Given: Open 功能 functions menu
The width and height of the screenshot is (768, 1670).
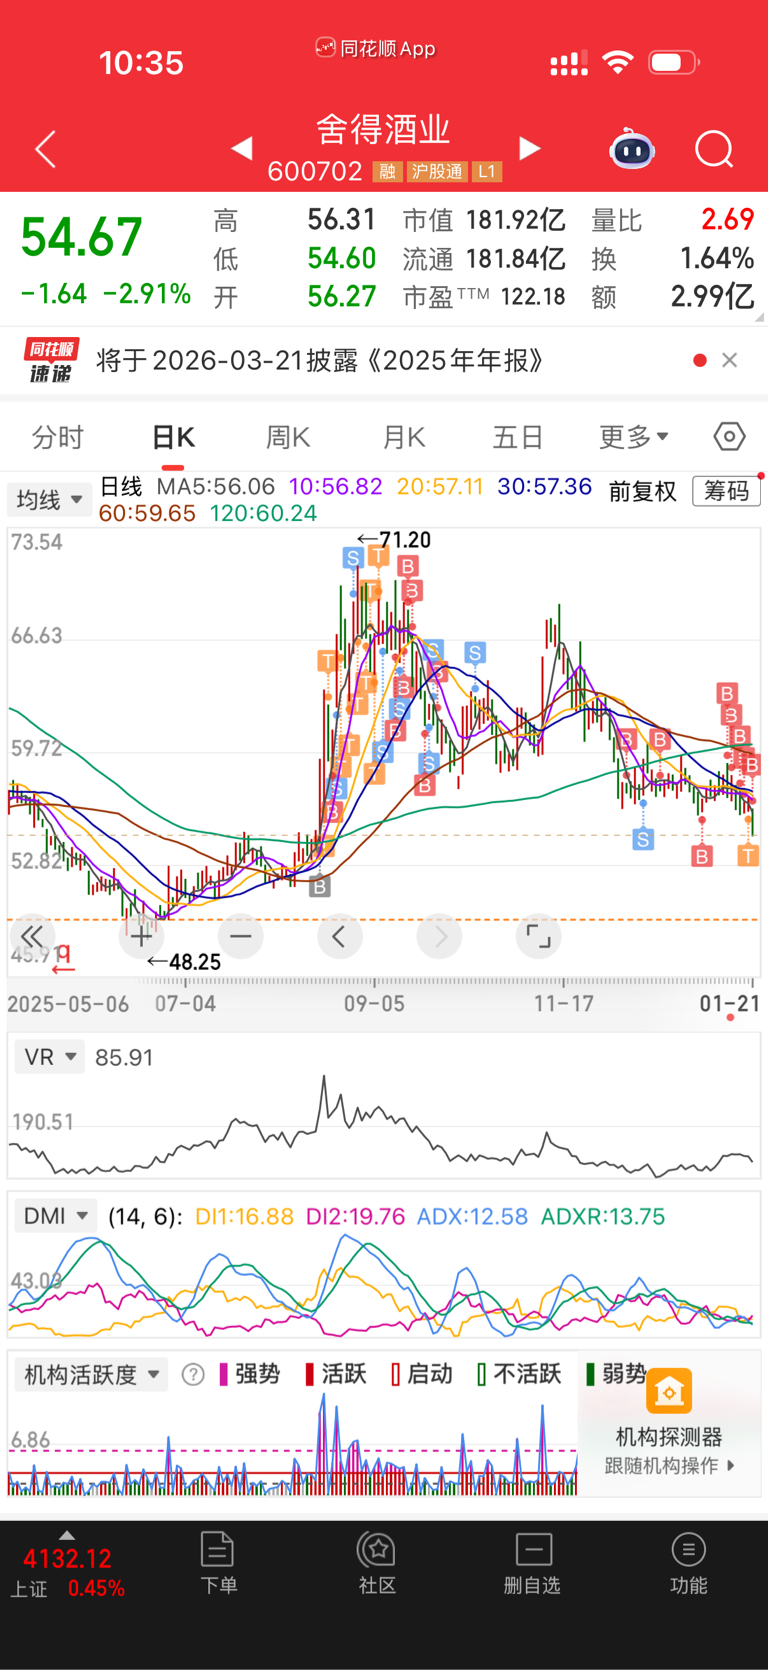Looking at the screenshot, I should [x=688, y=1563].
